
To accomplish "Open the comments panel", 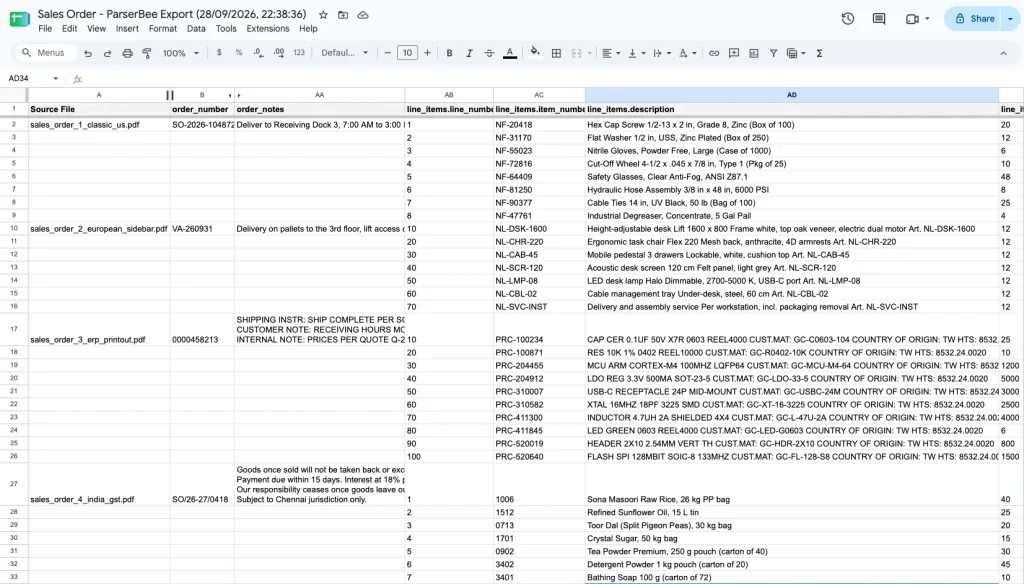I will click(x=879, y=18).
